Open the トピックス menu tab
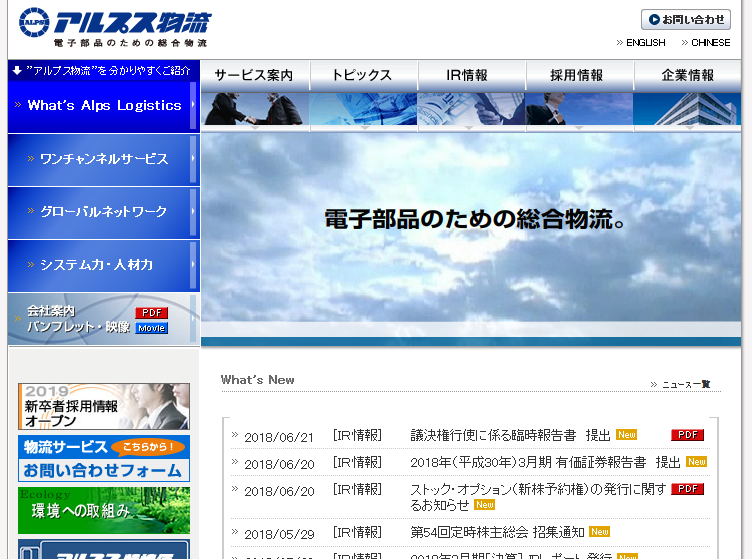This screenshot has width=752, height=559. coord(363,75)
